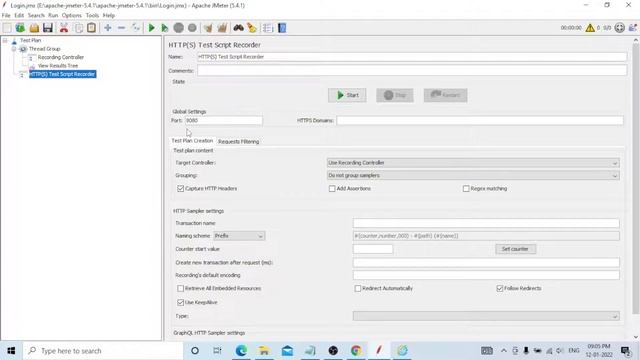
Task: Save the test plan with floppy icon
Action: pos(48,28)
